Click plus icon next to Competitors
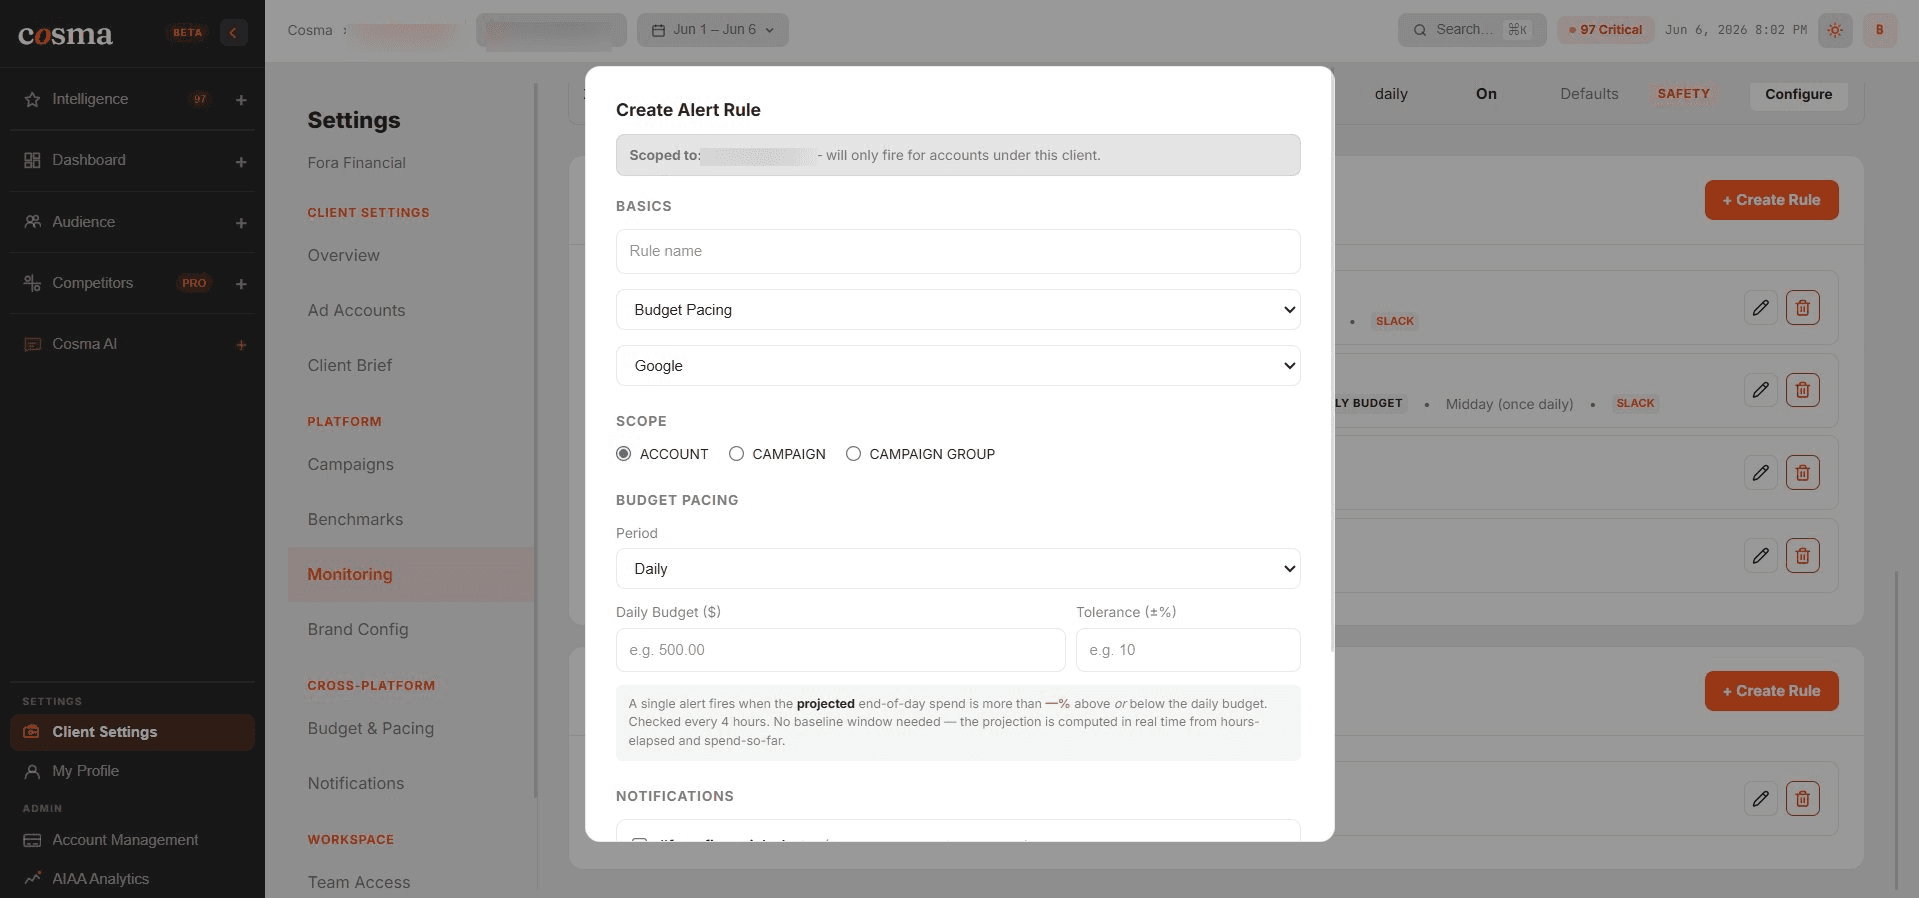The image size is (1919, 898). point(241,284)
